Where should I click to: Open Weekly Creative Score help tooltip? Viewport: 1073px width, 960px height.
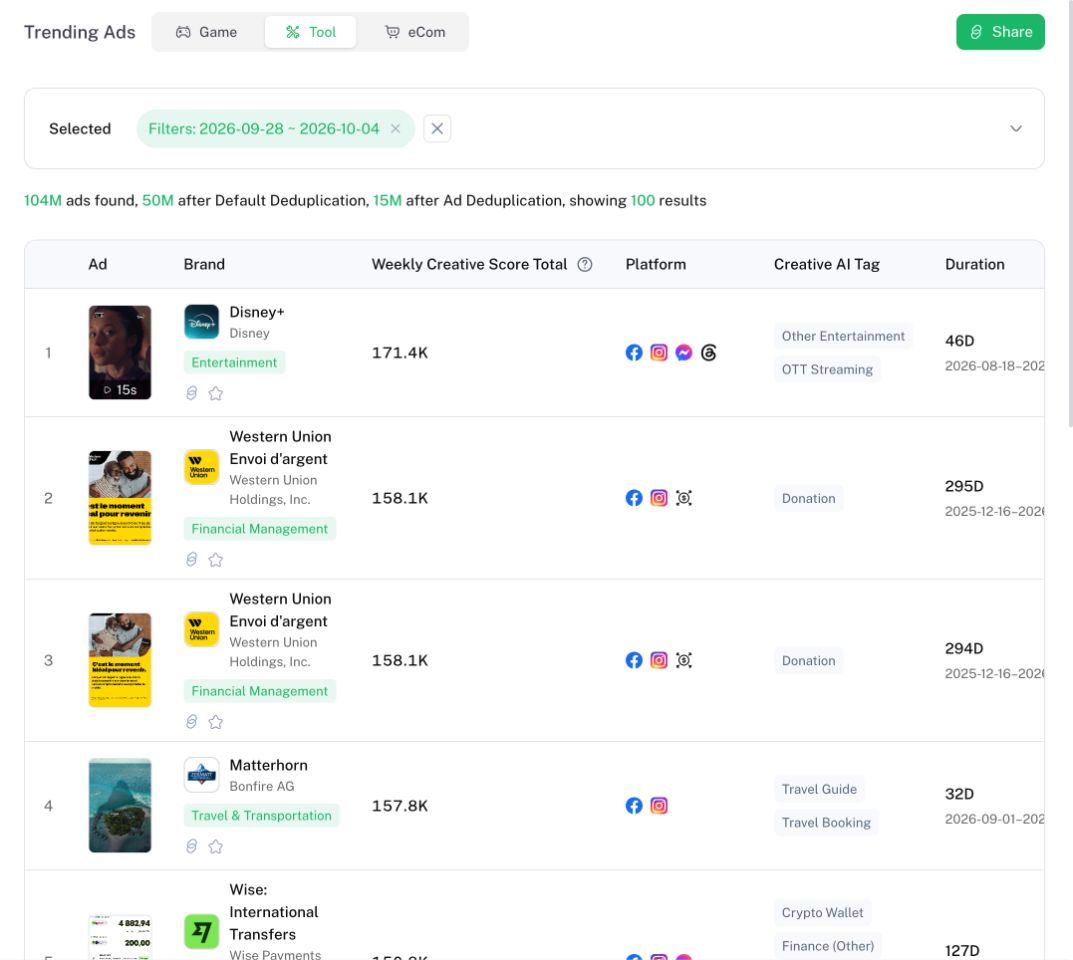click(x=584, y=265)
